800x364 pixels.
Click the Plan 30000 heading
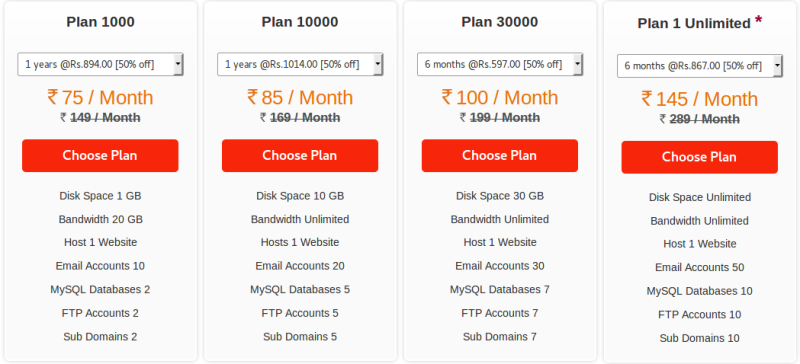coord(499,22)
